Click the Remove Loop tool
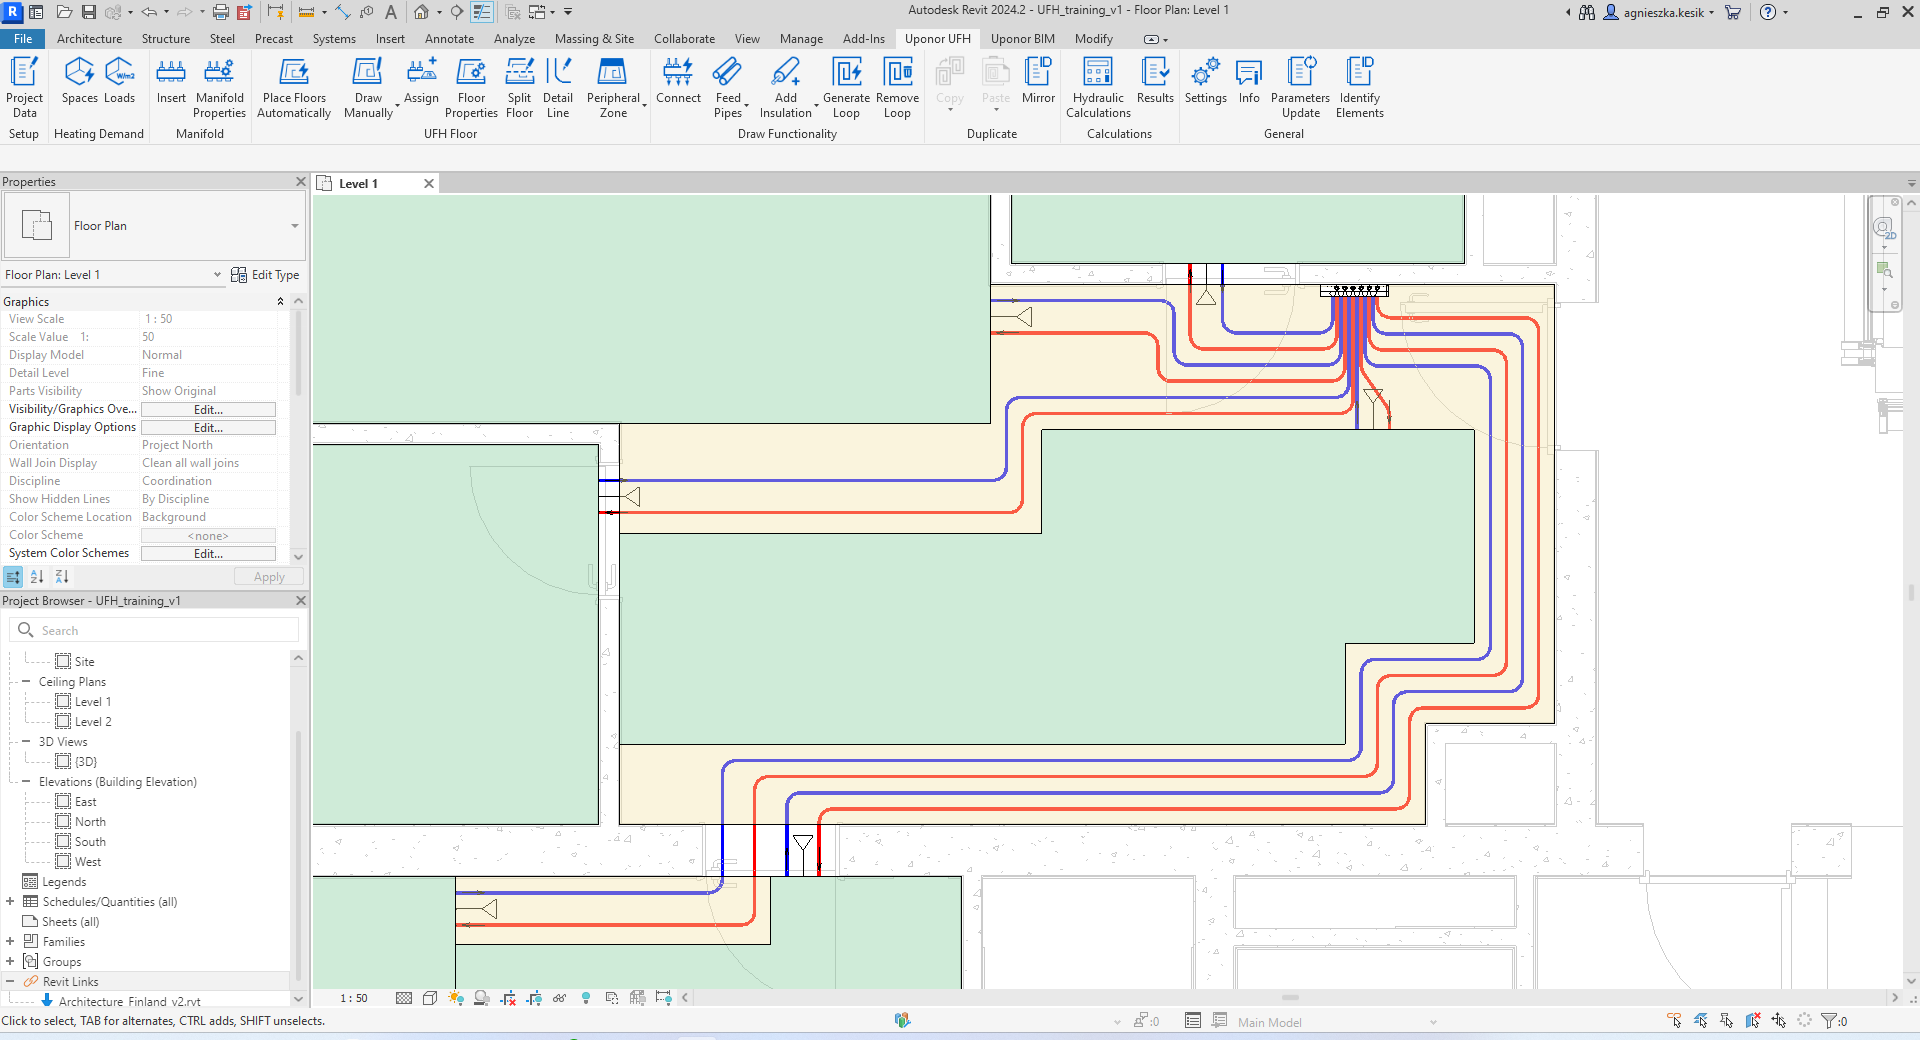Image resolution: width=1920 pixels, height=1040 pixels. click(897, 87)
